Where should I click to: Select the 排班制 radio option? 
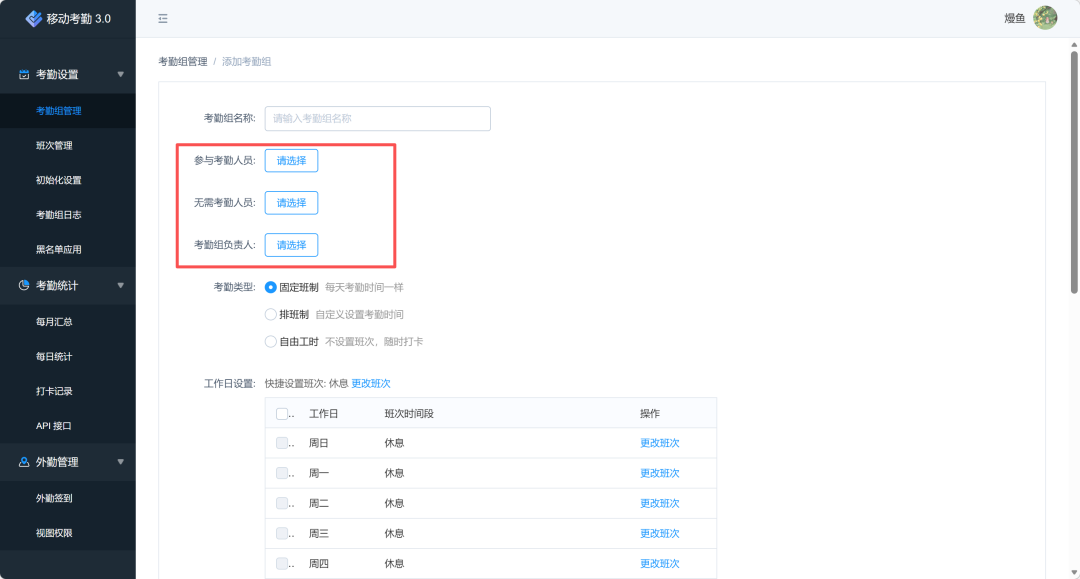pos(271,314)
